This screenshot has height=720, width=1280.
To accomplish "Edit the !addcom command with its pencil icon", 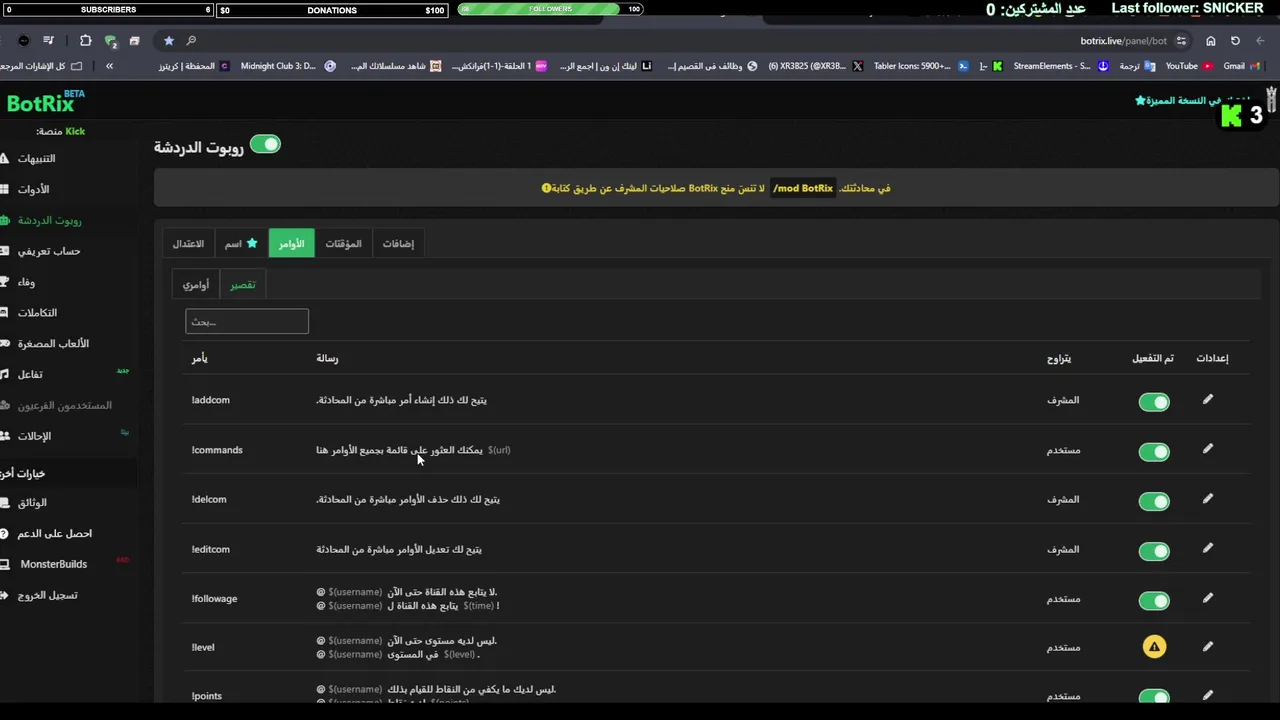I will 1207,399.
